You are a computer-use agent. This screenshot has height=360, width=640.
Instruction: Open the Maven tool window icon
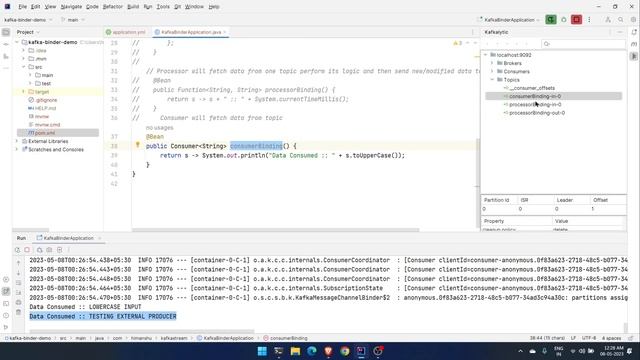pyautogui.click(x=634, y=44)
